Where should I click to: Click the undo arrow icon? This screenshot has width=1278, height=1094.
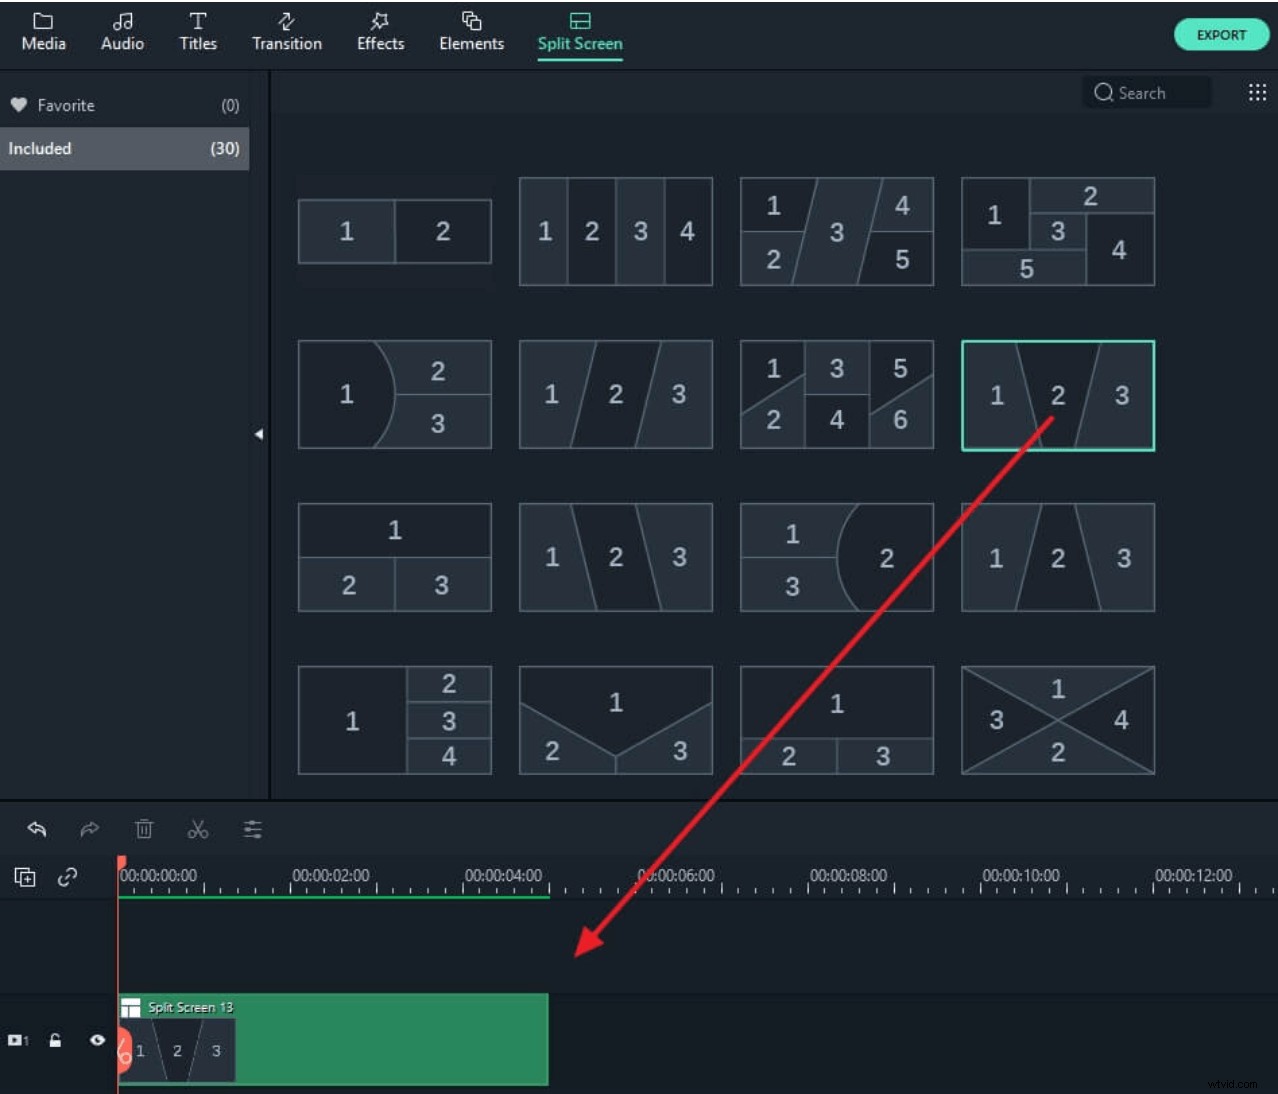pyautogui.click(x=37, y=829)
